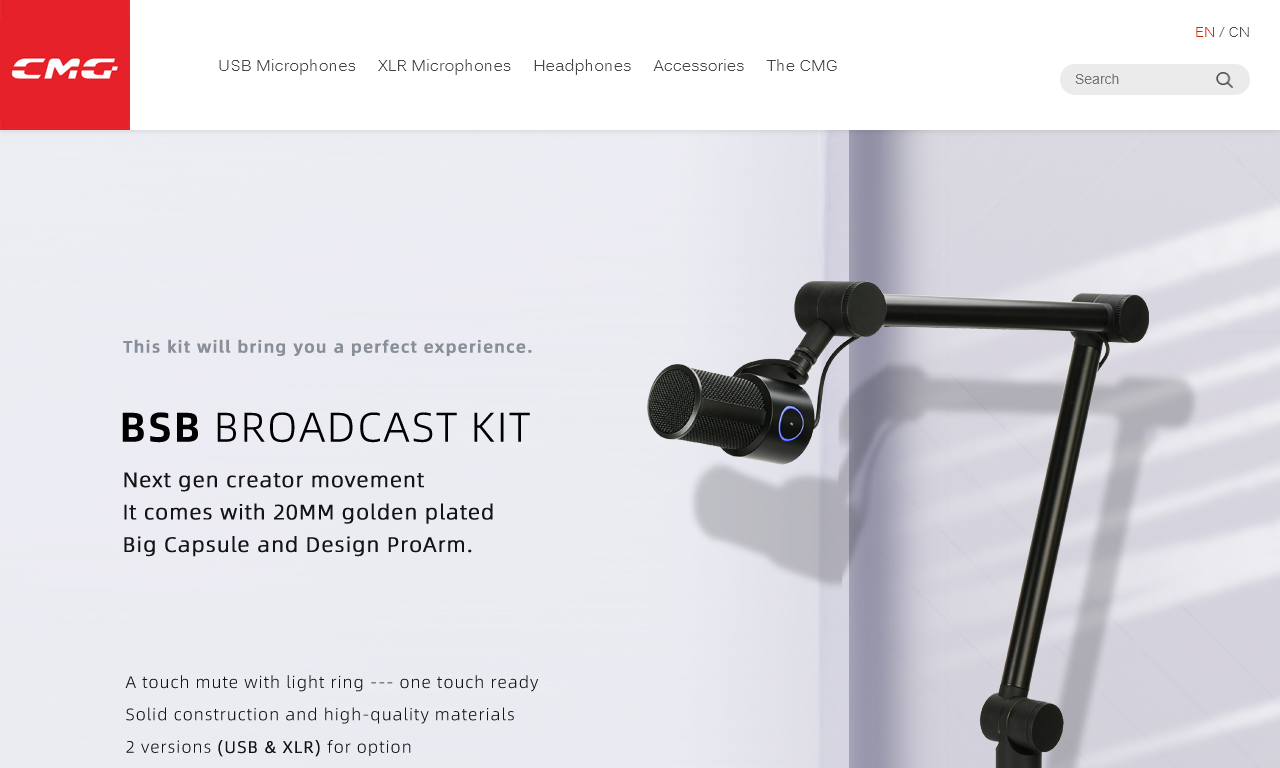Click the 'Next gen creator movement' line
Viewport: 1280px width, 768px height.
click(x=273, y=480)
